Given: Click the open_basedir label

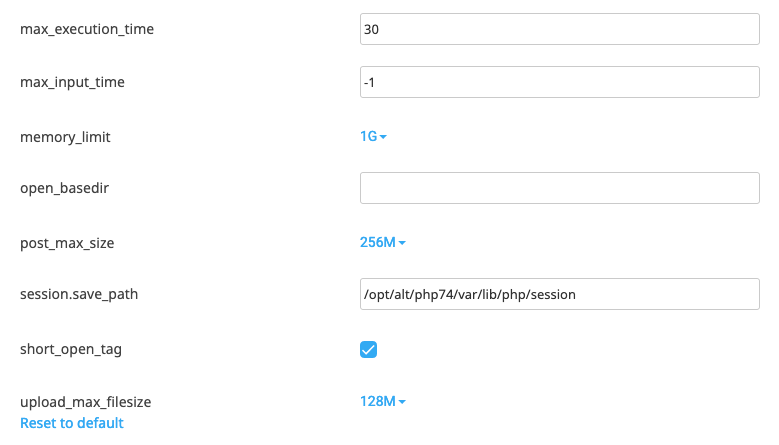Looking at the screenshot, I should [64, 188].
